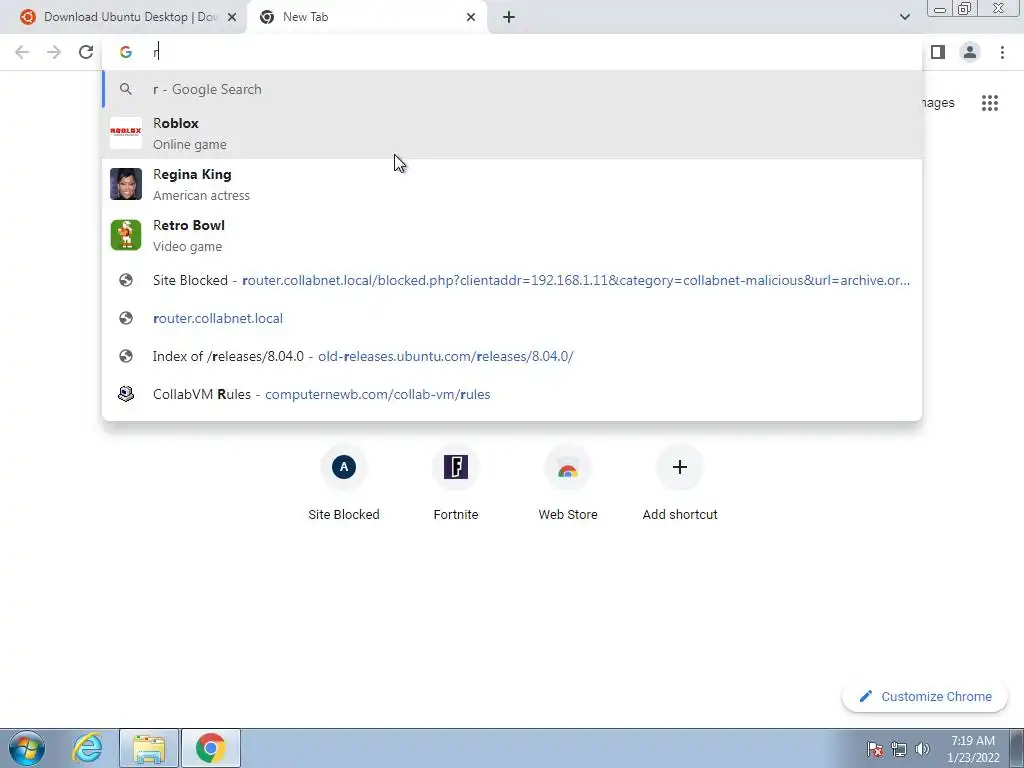This screenshot has width=1024, height=768.
Task: Open the Chrome profile avatar
Action: point(970,52)
